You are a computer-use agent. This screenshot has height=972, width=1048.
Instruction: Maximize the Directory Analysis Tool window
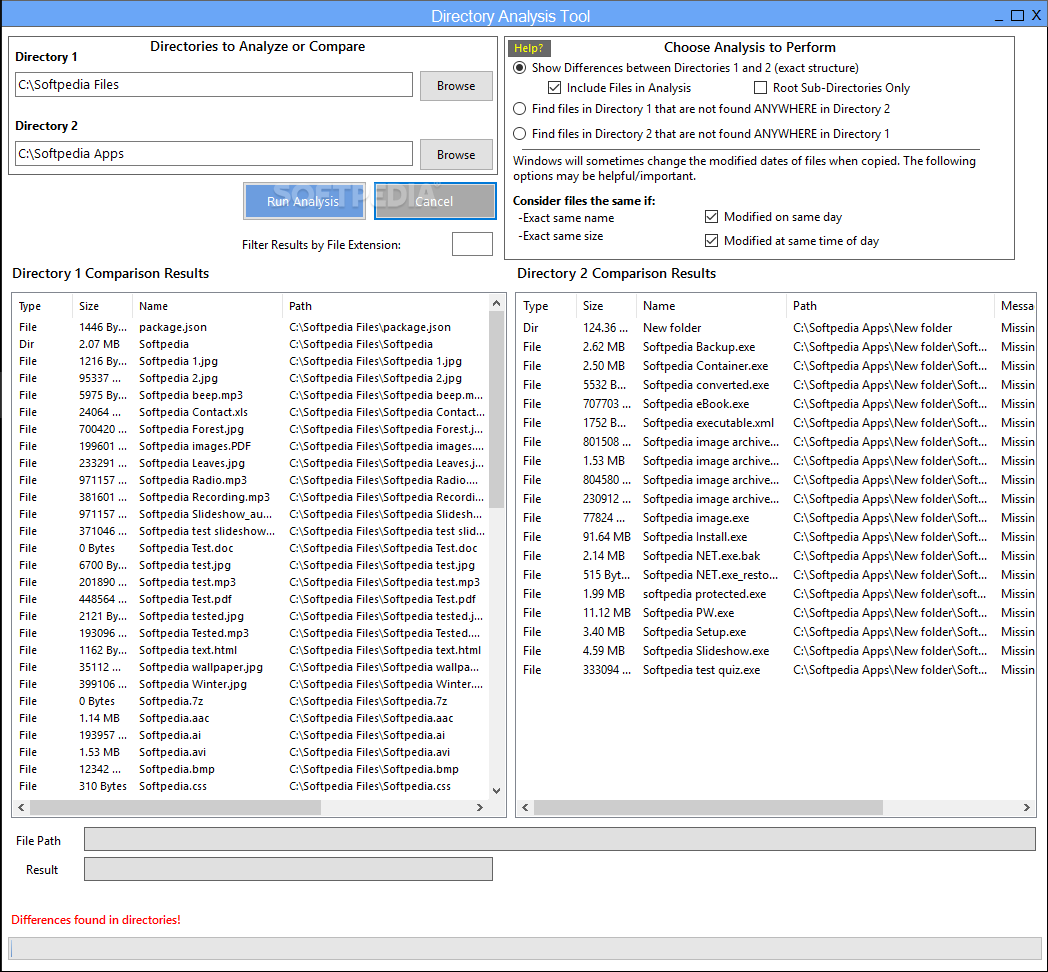(x=1017, y=15)
